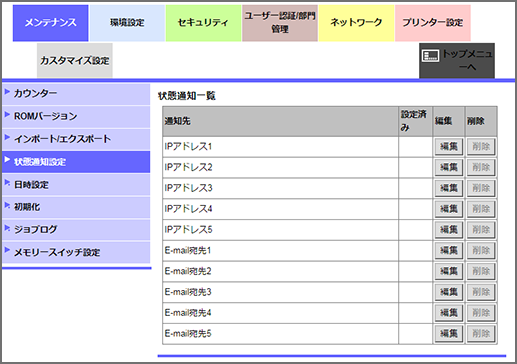Open ジョブログ in the side menu
The width and height of the screenshot is (517, 364).
[x=76, y=230]
